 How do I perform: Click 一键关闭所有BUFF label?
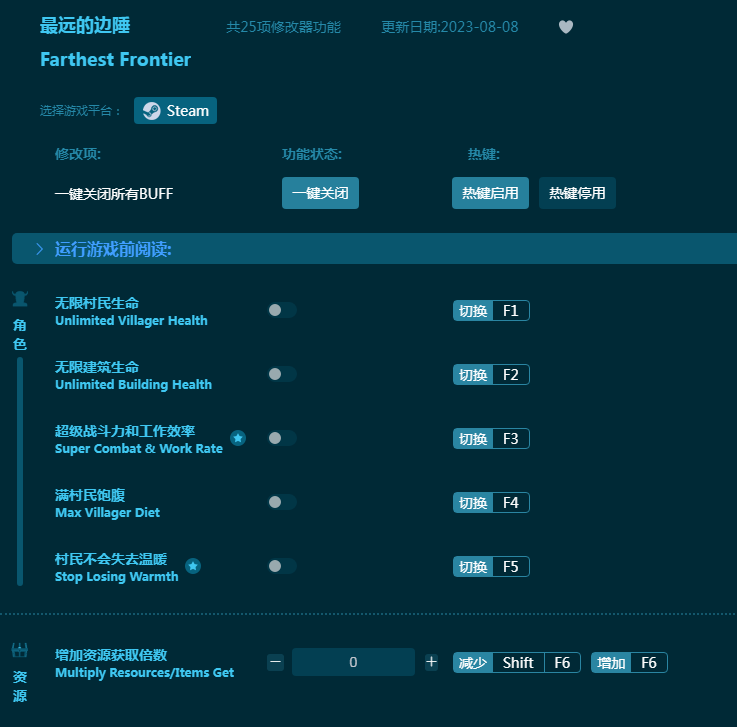point(114,194)
